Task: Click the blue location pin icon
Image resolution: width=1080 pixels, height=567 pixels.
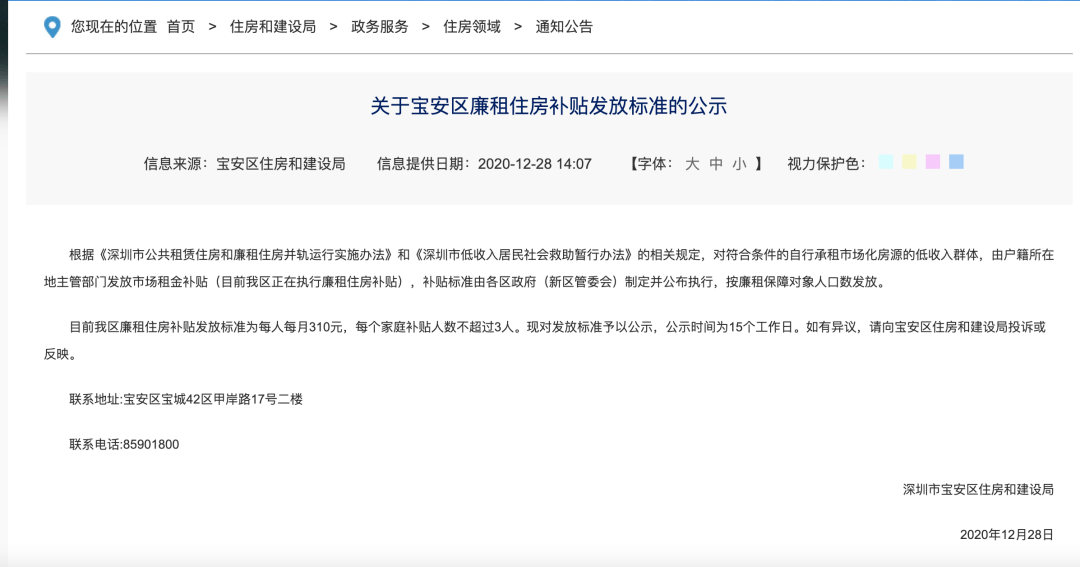Action: pyautogui.click(x=52, y=27)
